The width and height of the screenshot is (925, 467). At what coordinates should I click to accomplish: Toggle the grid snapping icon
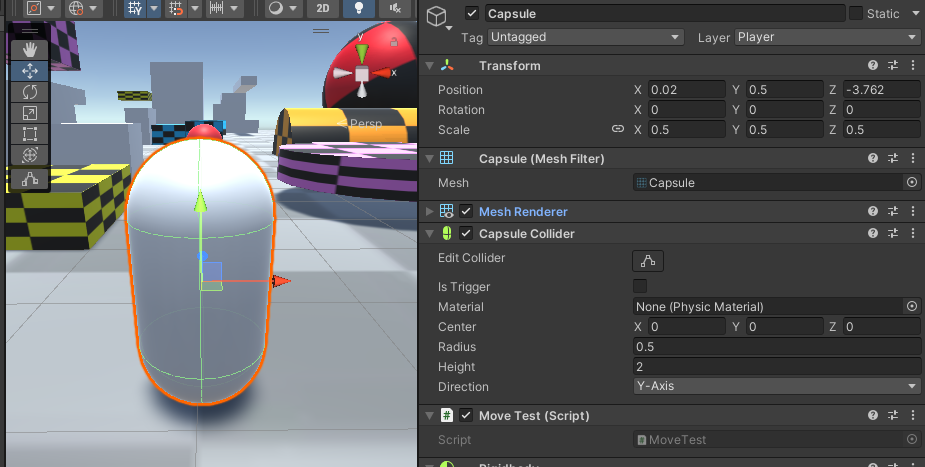click(176, 8)
